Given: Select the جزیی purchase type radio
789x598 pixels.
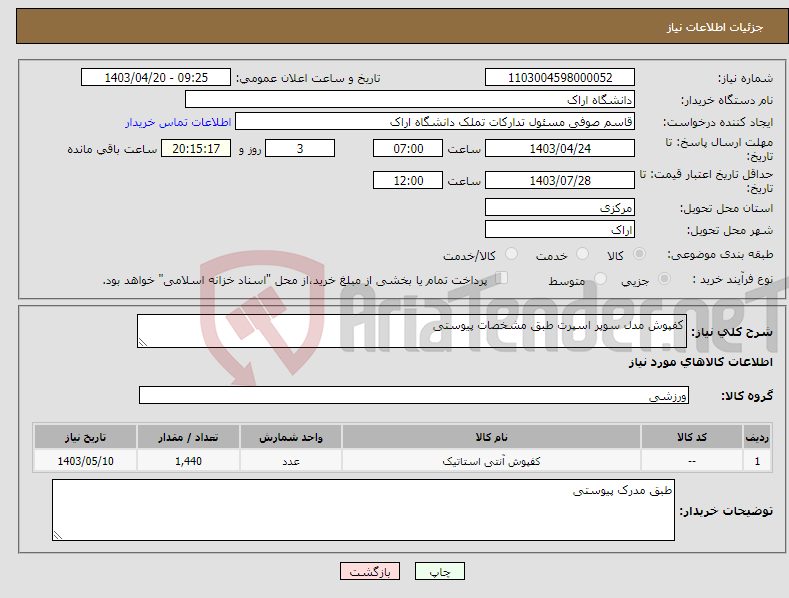Looking at the screenshot, I should 664,278.
